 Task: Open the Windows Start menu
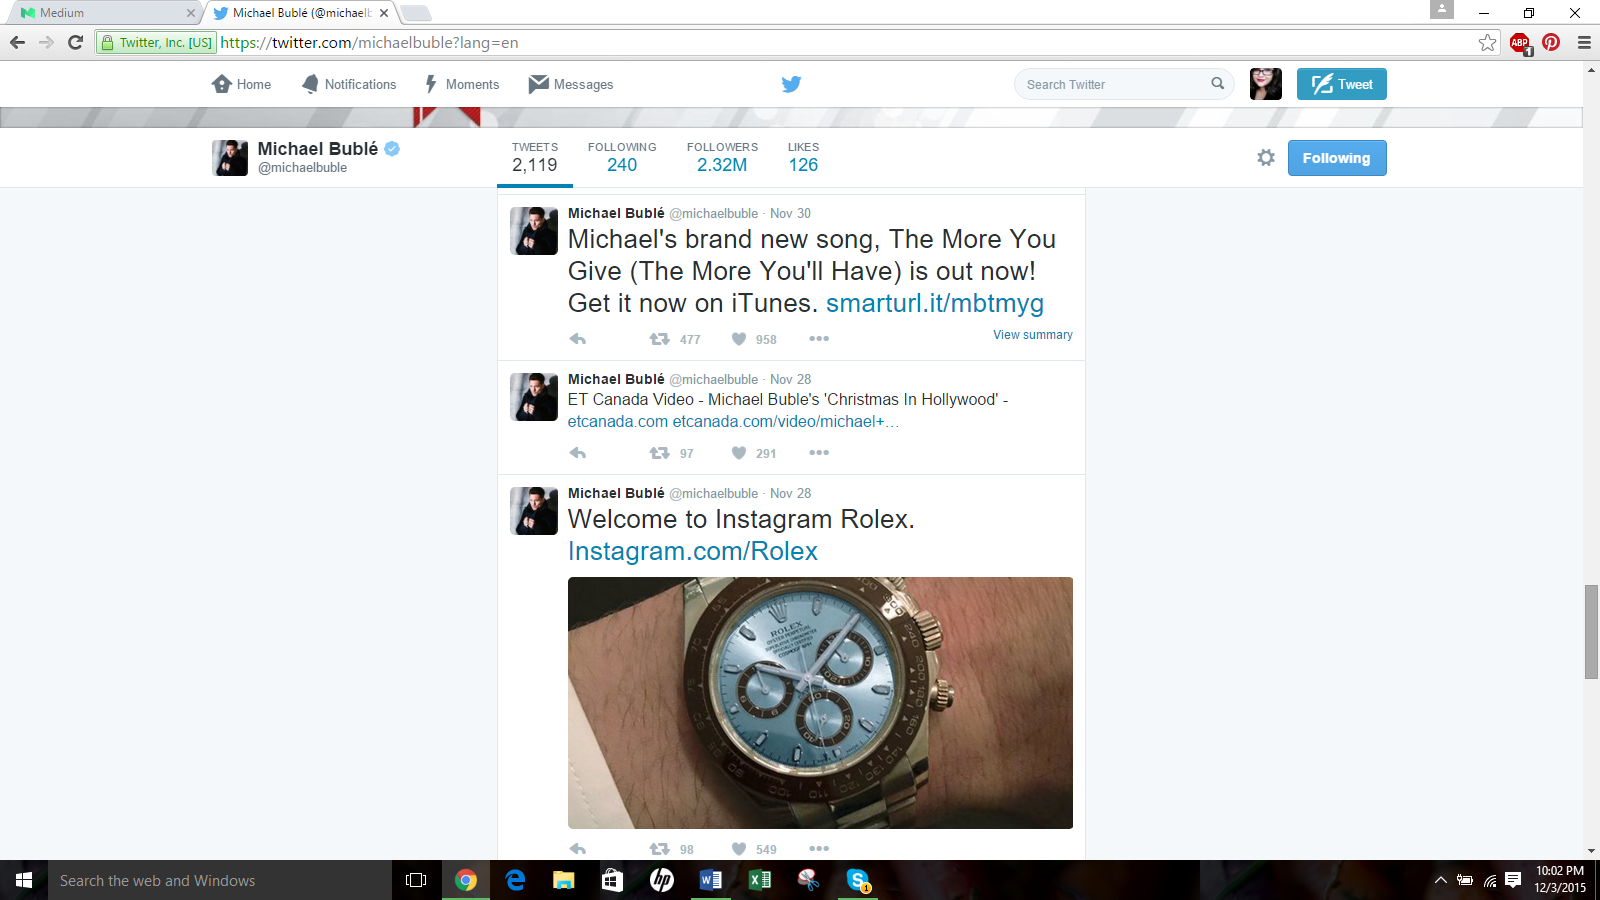(24, 880)
